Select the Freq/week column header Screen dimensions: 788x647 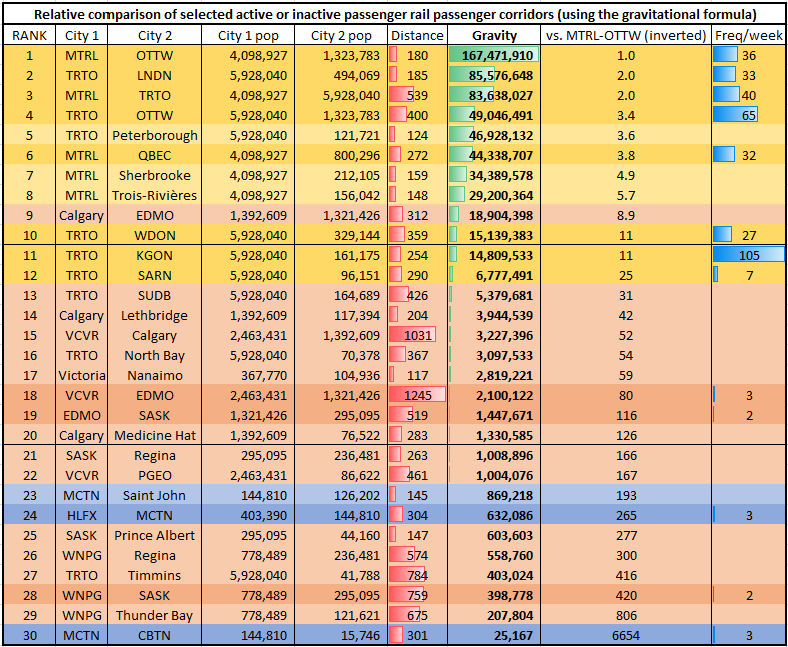[749, 35]
